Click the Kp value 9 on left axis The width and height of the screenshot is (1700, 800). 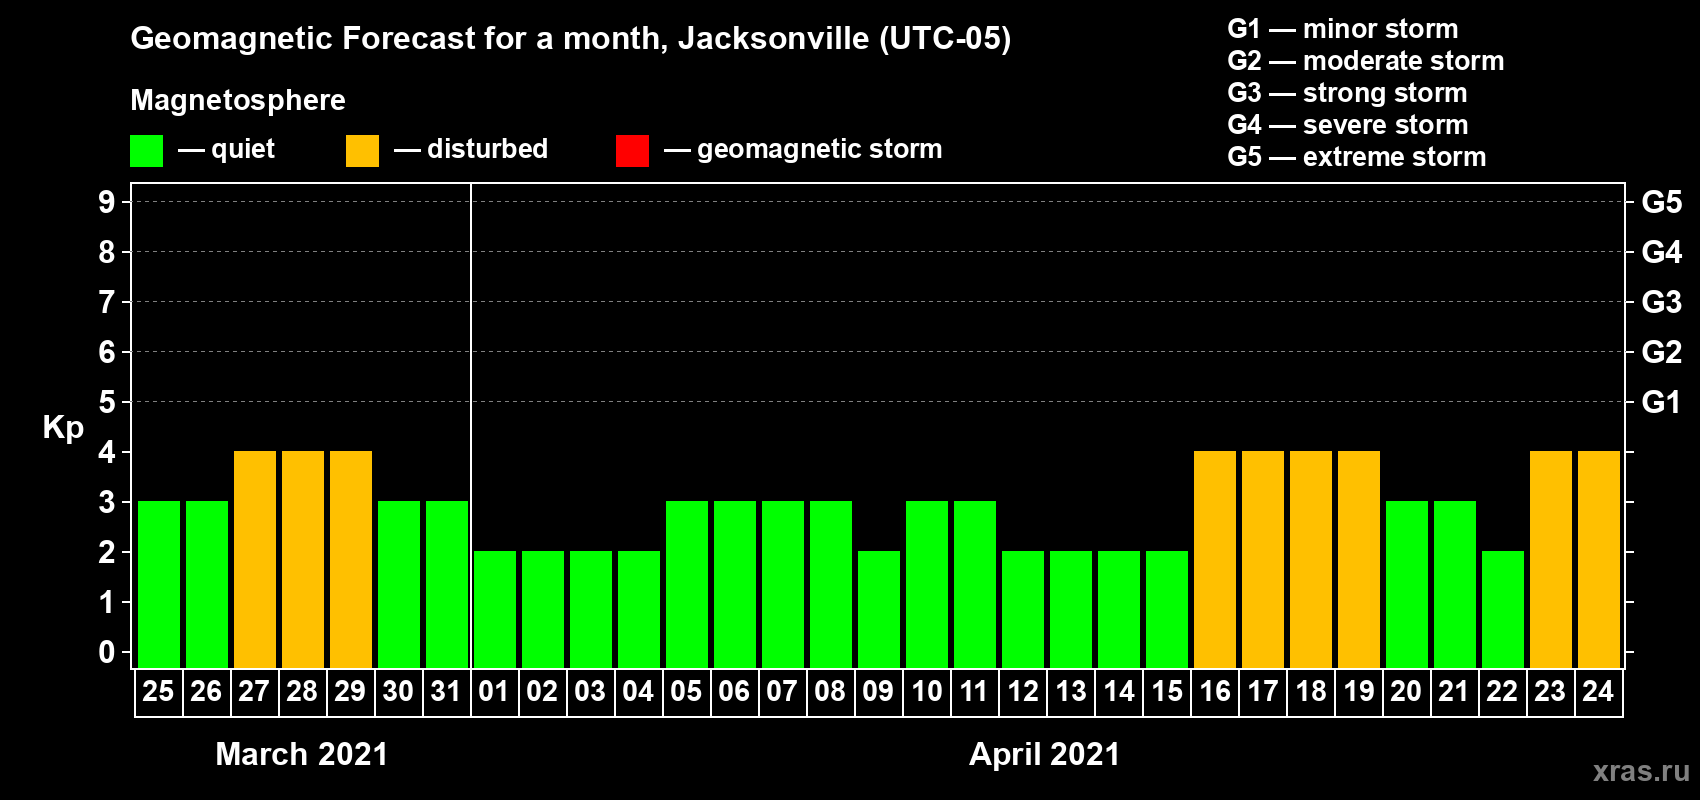[x=107, y=202]
